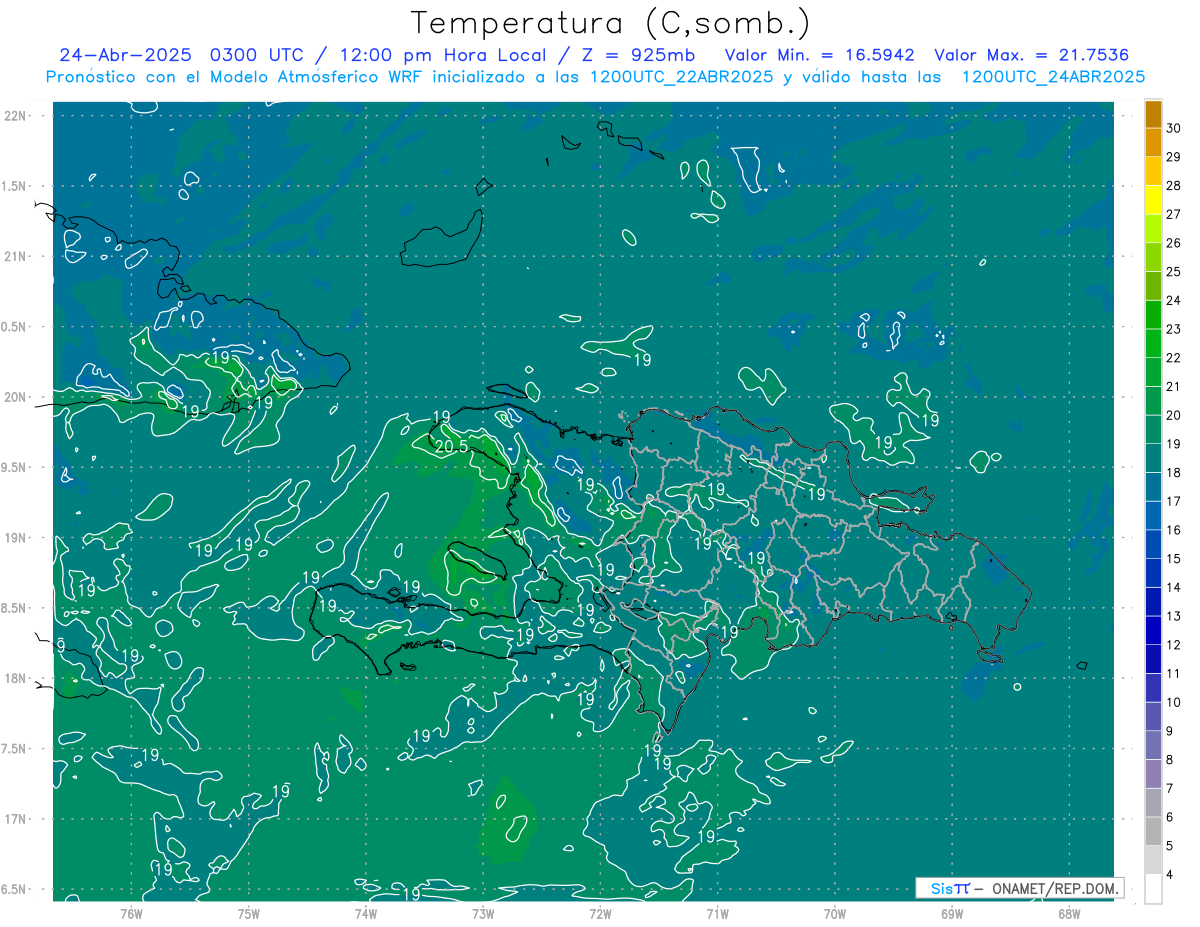Click the "19N" latitude axis label
The width and height of the screenshot is (1200, 927).
click(x=16, y=538)
